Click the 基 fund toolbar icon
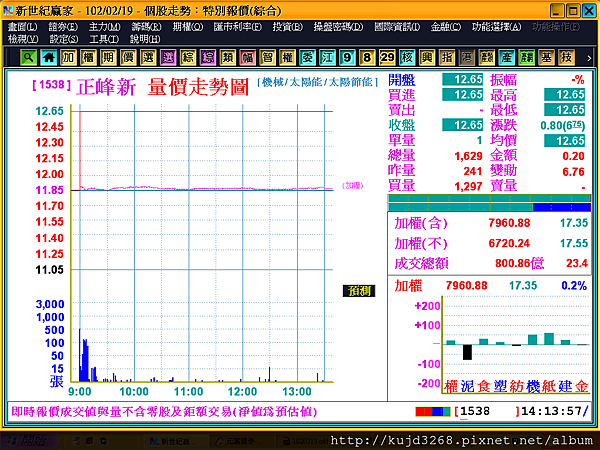Screen dimensions: 600x450 (x=546, y=58)
